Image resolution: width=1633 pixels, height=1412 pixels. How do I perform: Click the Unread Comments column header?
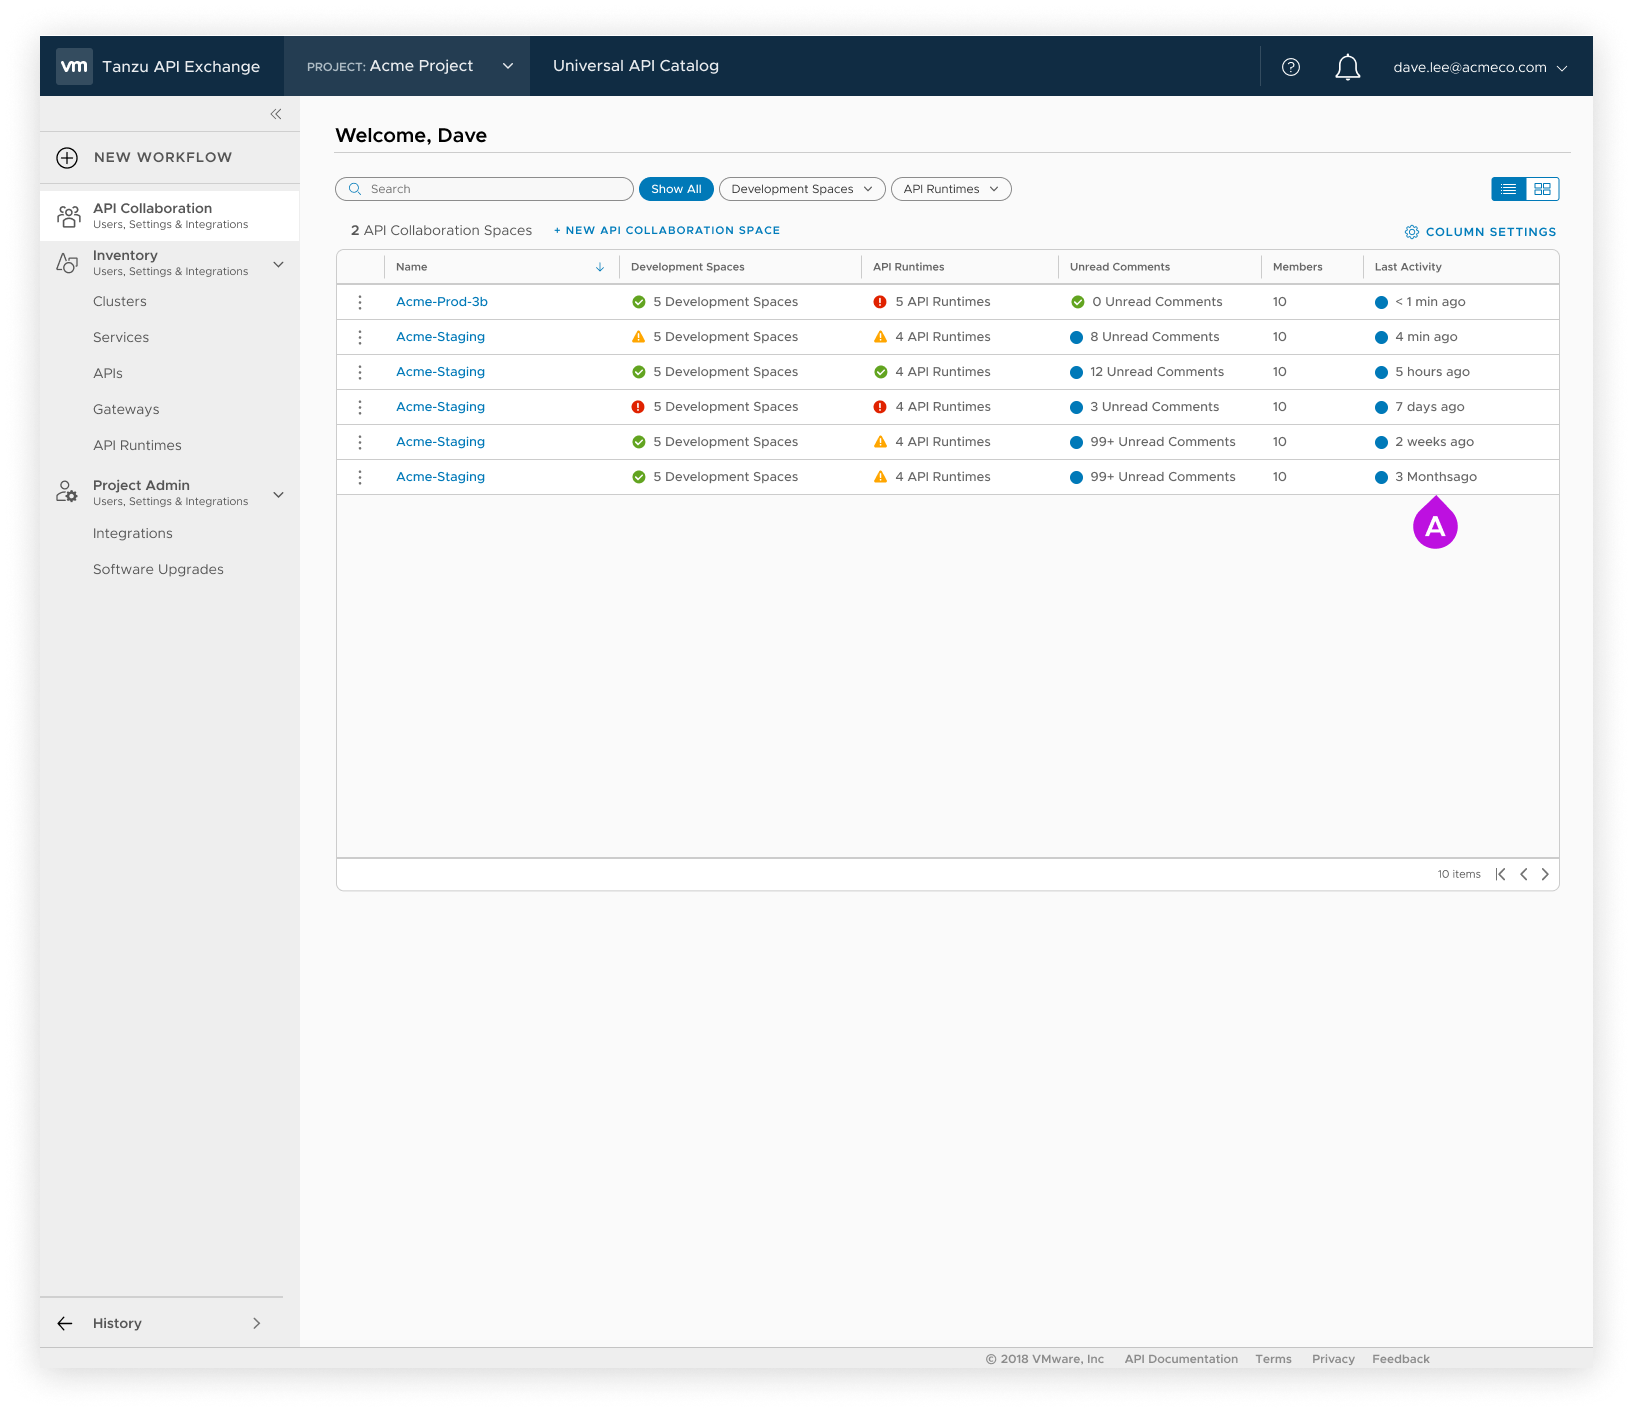tap(1120, 267)
